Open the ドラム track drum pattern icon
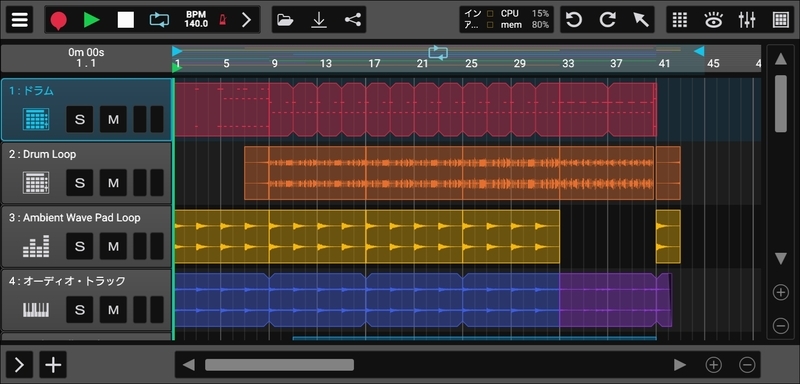The image size is (800, 384). tap(36, 119)
